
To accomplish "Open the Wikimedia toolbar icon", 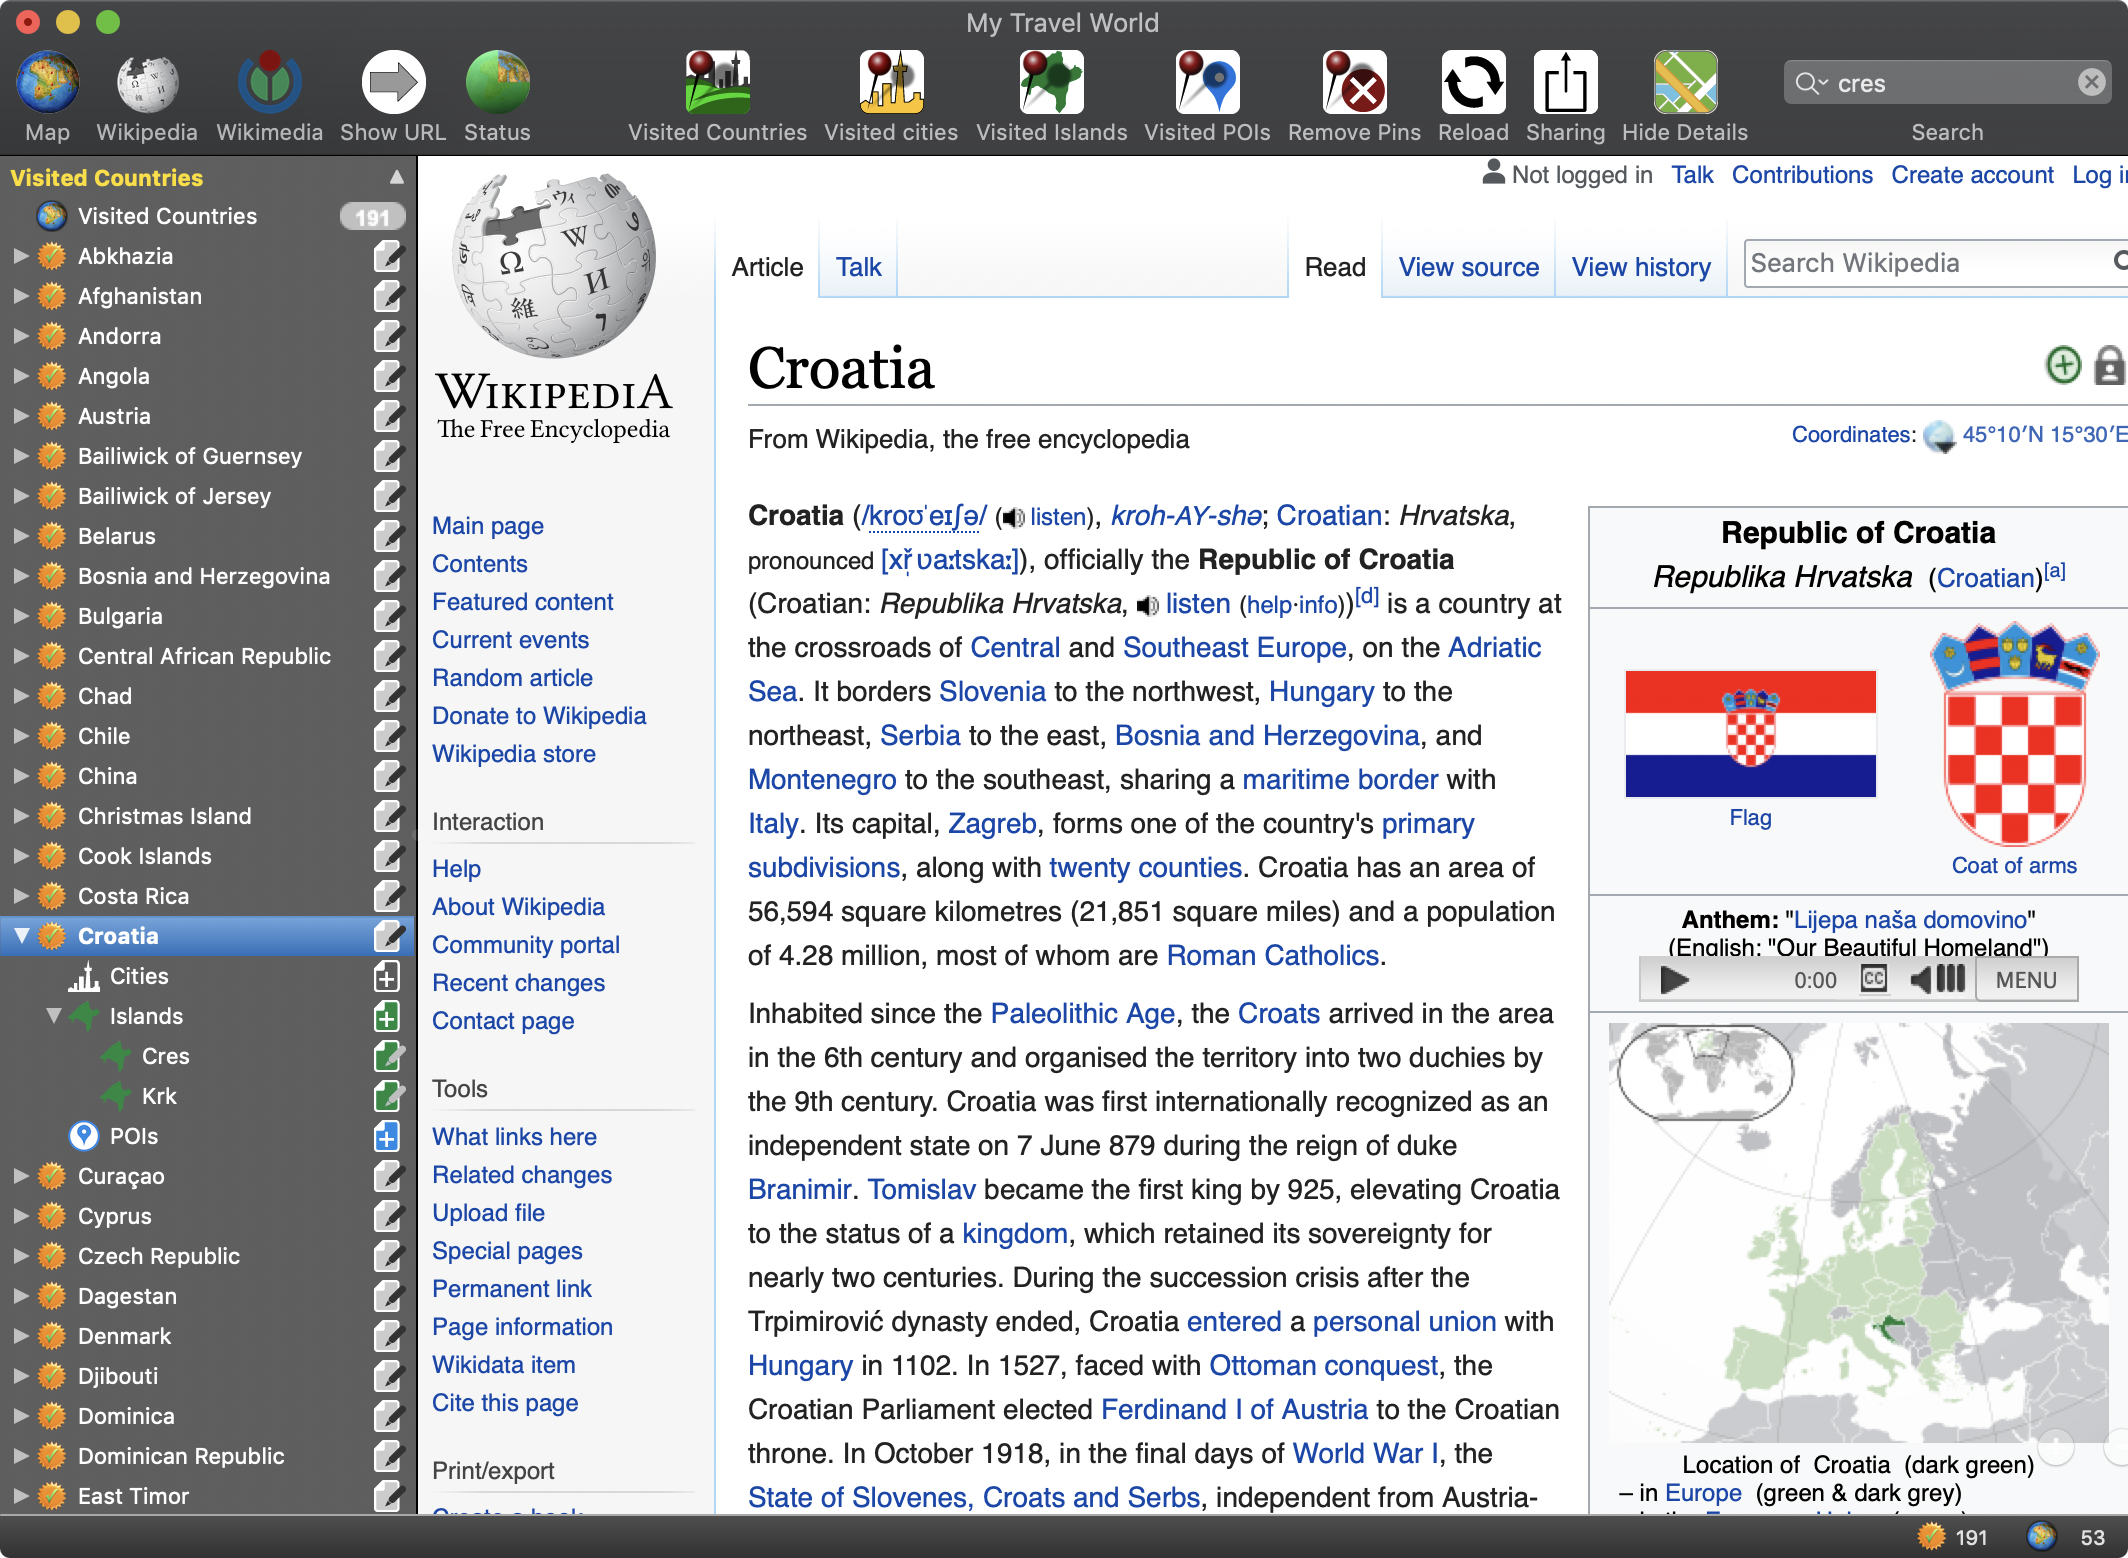I will 269,83.
